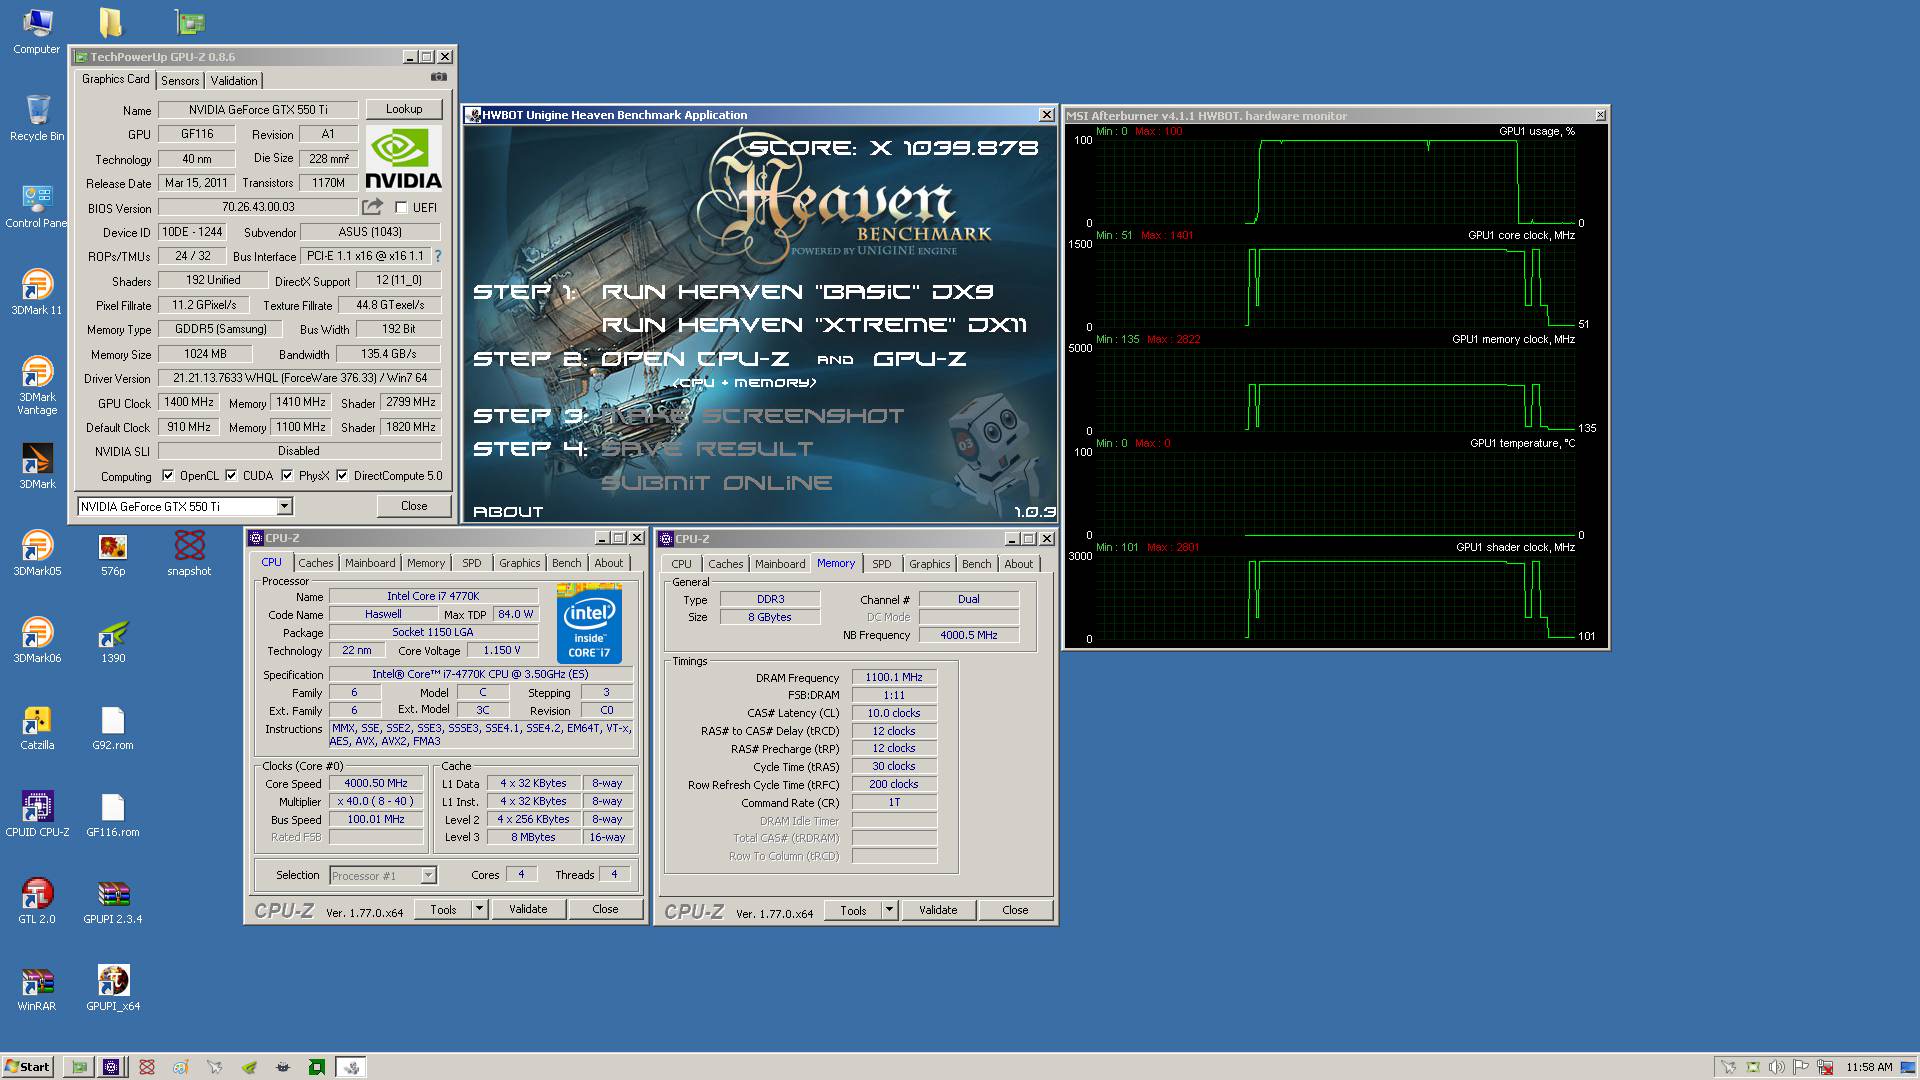Click the BIOS export arrow icon in GPU-Z
Image resolution: width=1920 pixels, height=1080 pixels.
click(372, 207)
